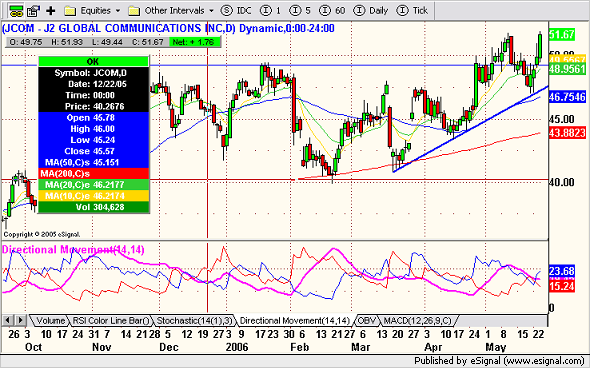Select the Daily interval button

tap(371, 11)
